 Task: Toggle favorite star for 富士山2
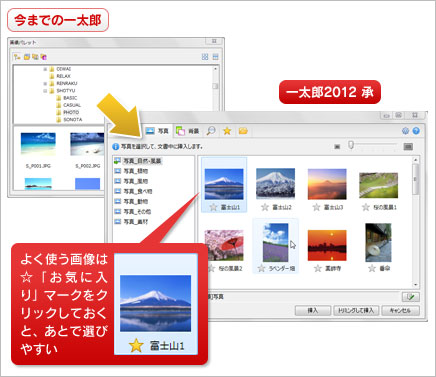(265, 207)
